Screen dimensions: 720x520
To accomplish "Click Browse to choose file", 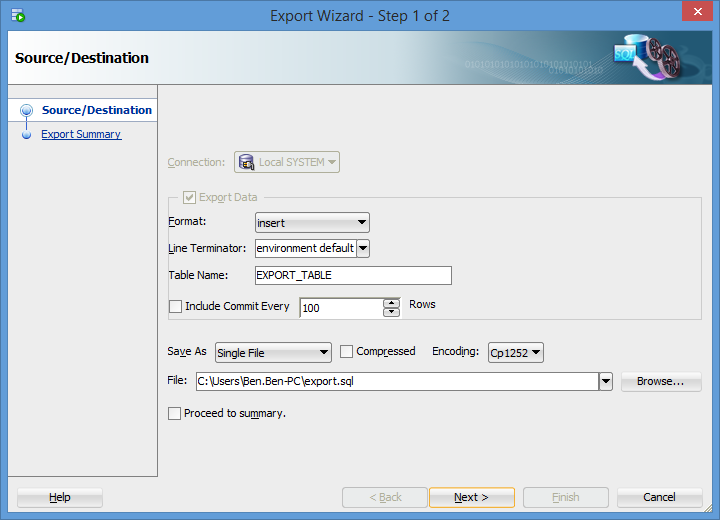I will (660, 381).
